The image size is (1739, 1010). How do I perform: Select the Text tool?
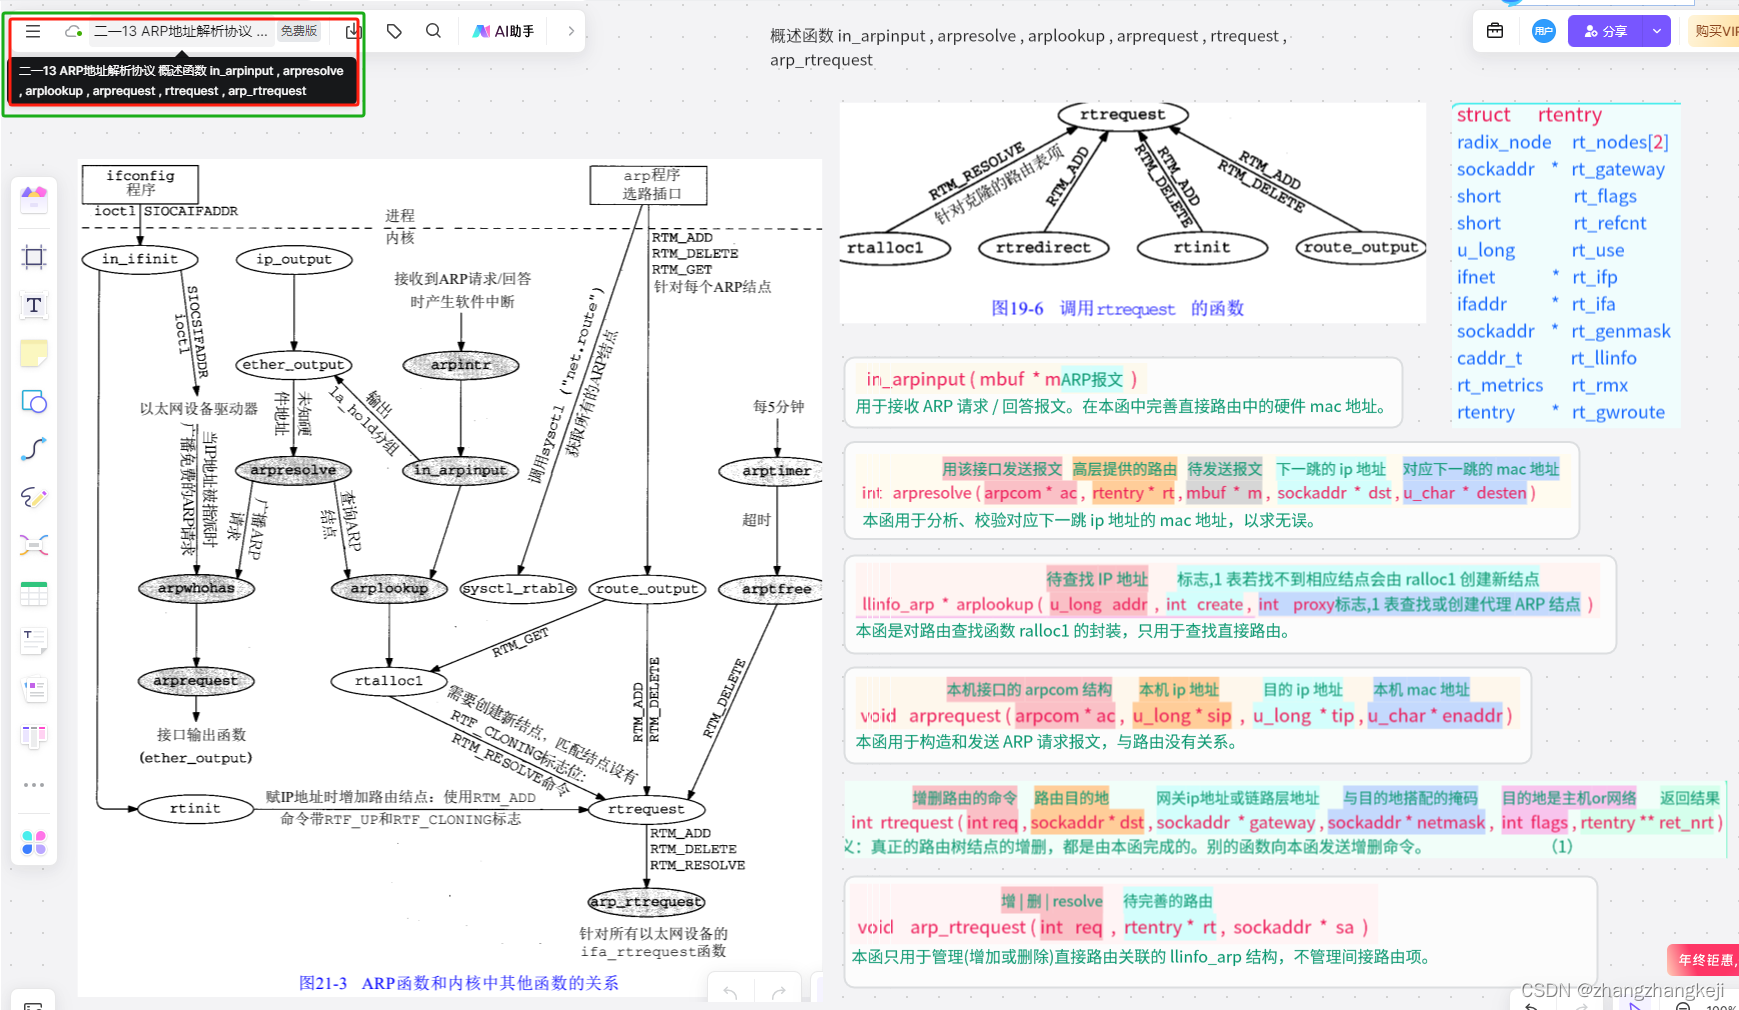(34, 305)
